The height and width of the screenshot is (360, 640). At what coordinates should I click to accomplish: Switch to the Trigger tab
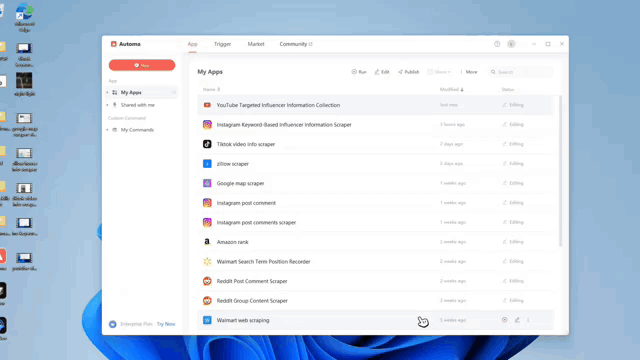222,44
